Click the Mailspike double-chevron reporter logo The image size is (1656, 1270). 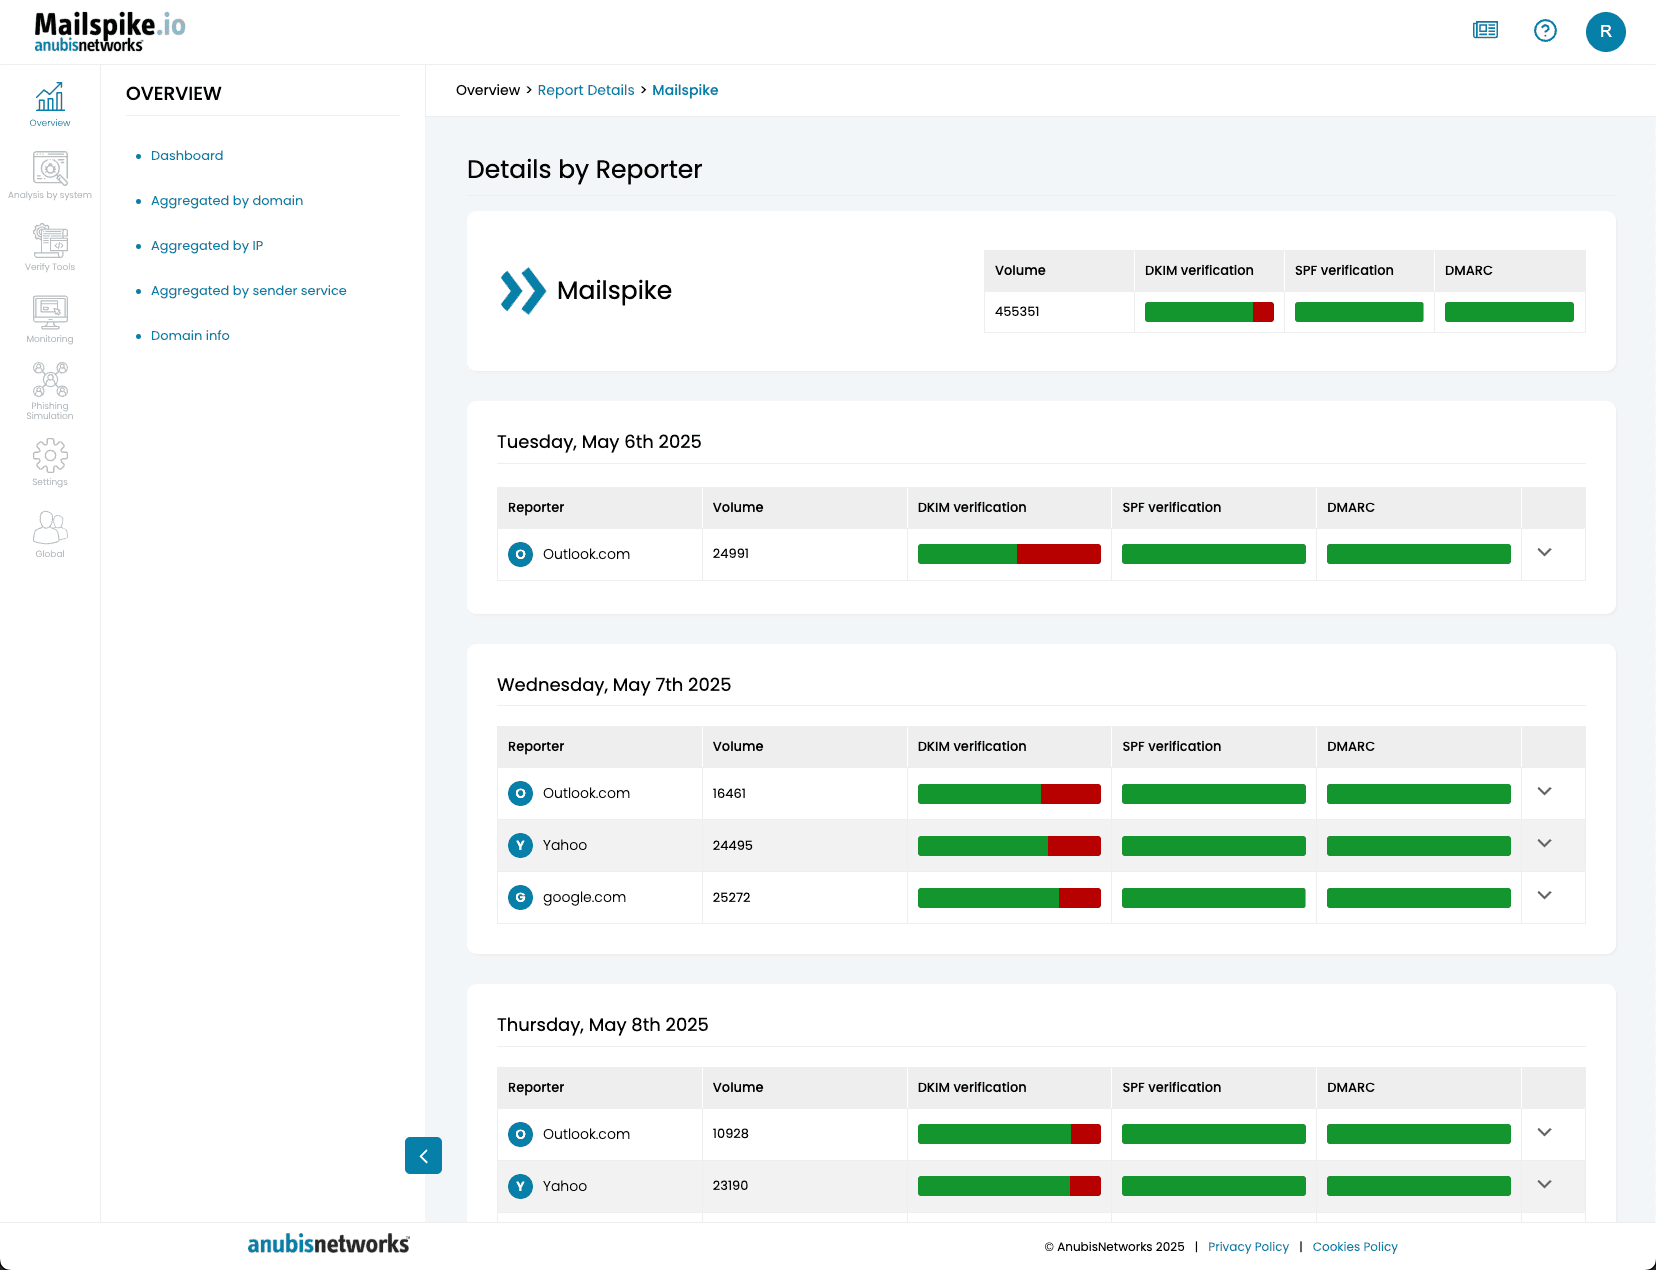click(x=523, y=291)
